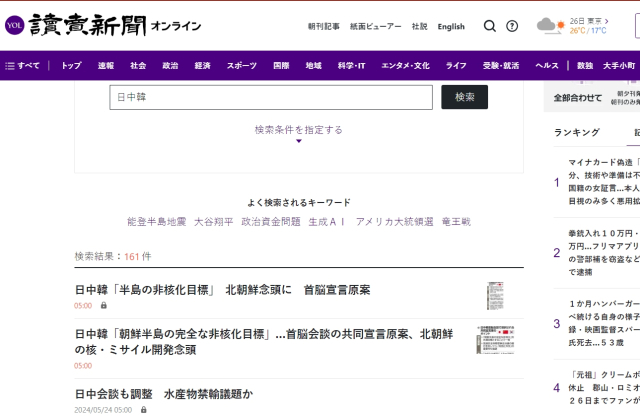Select the トップ navigation item
640x416 pixels.
point(71,65)
